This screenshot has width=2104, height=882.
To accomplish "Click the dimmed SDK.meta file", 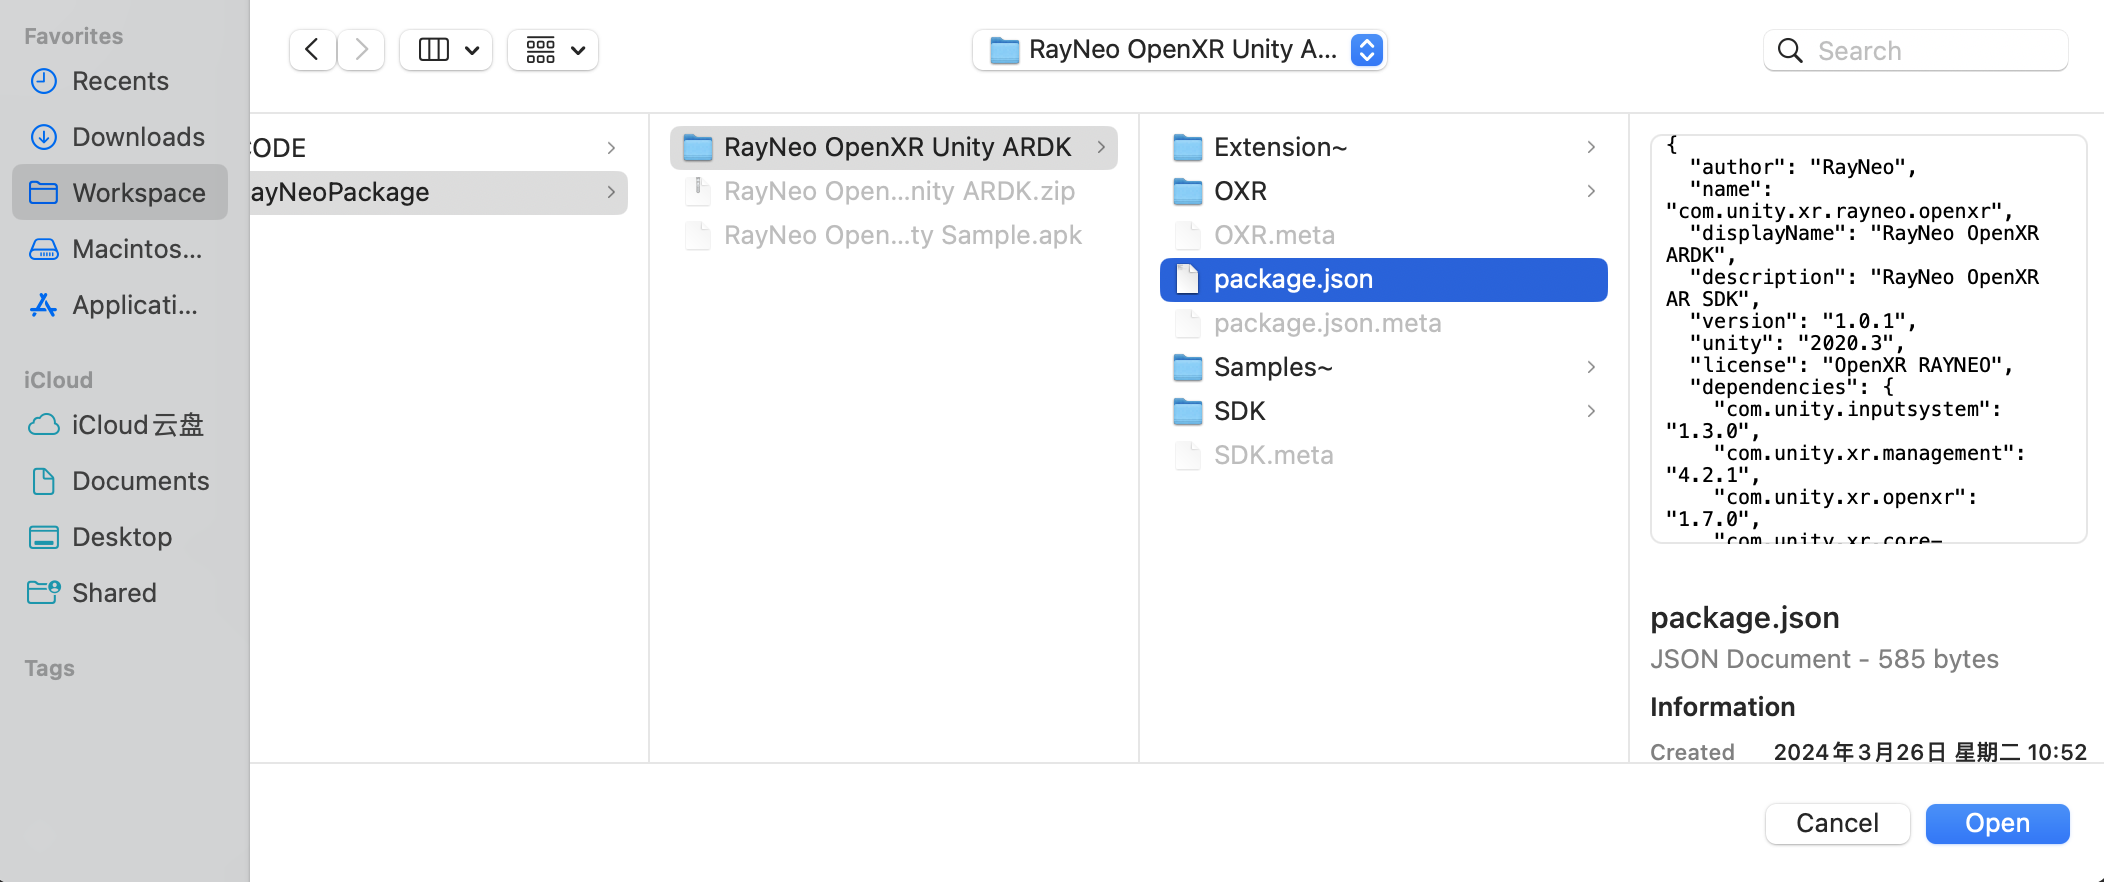I will (x=1384, y=455).
